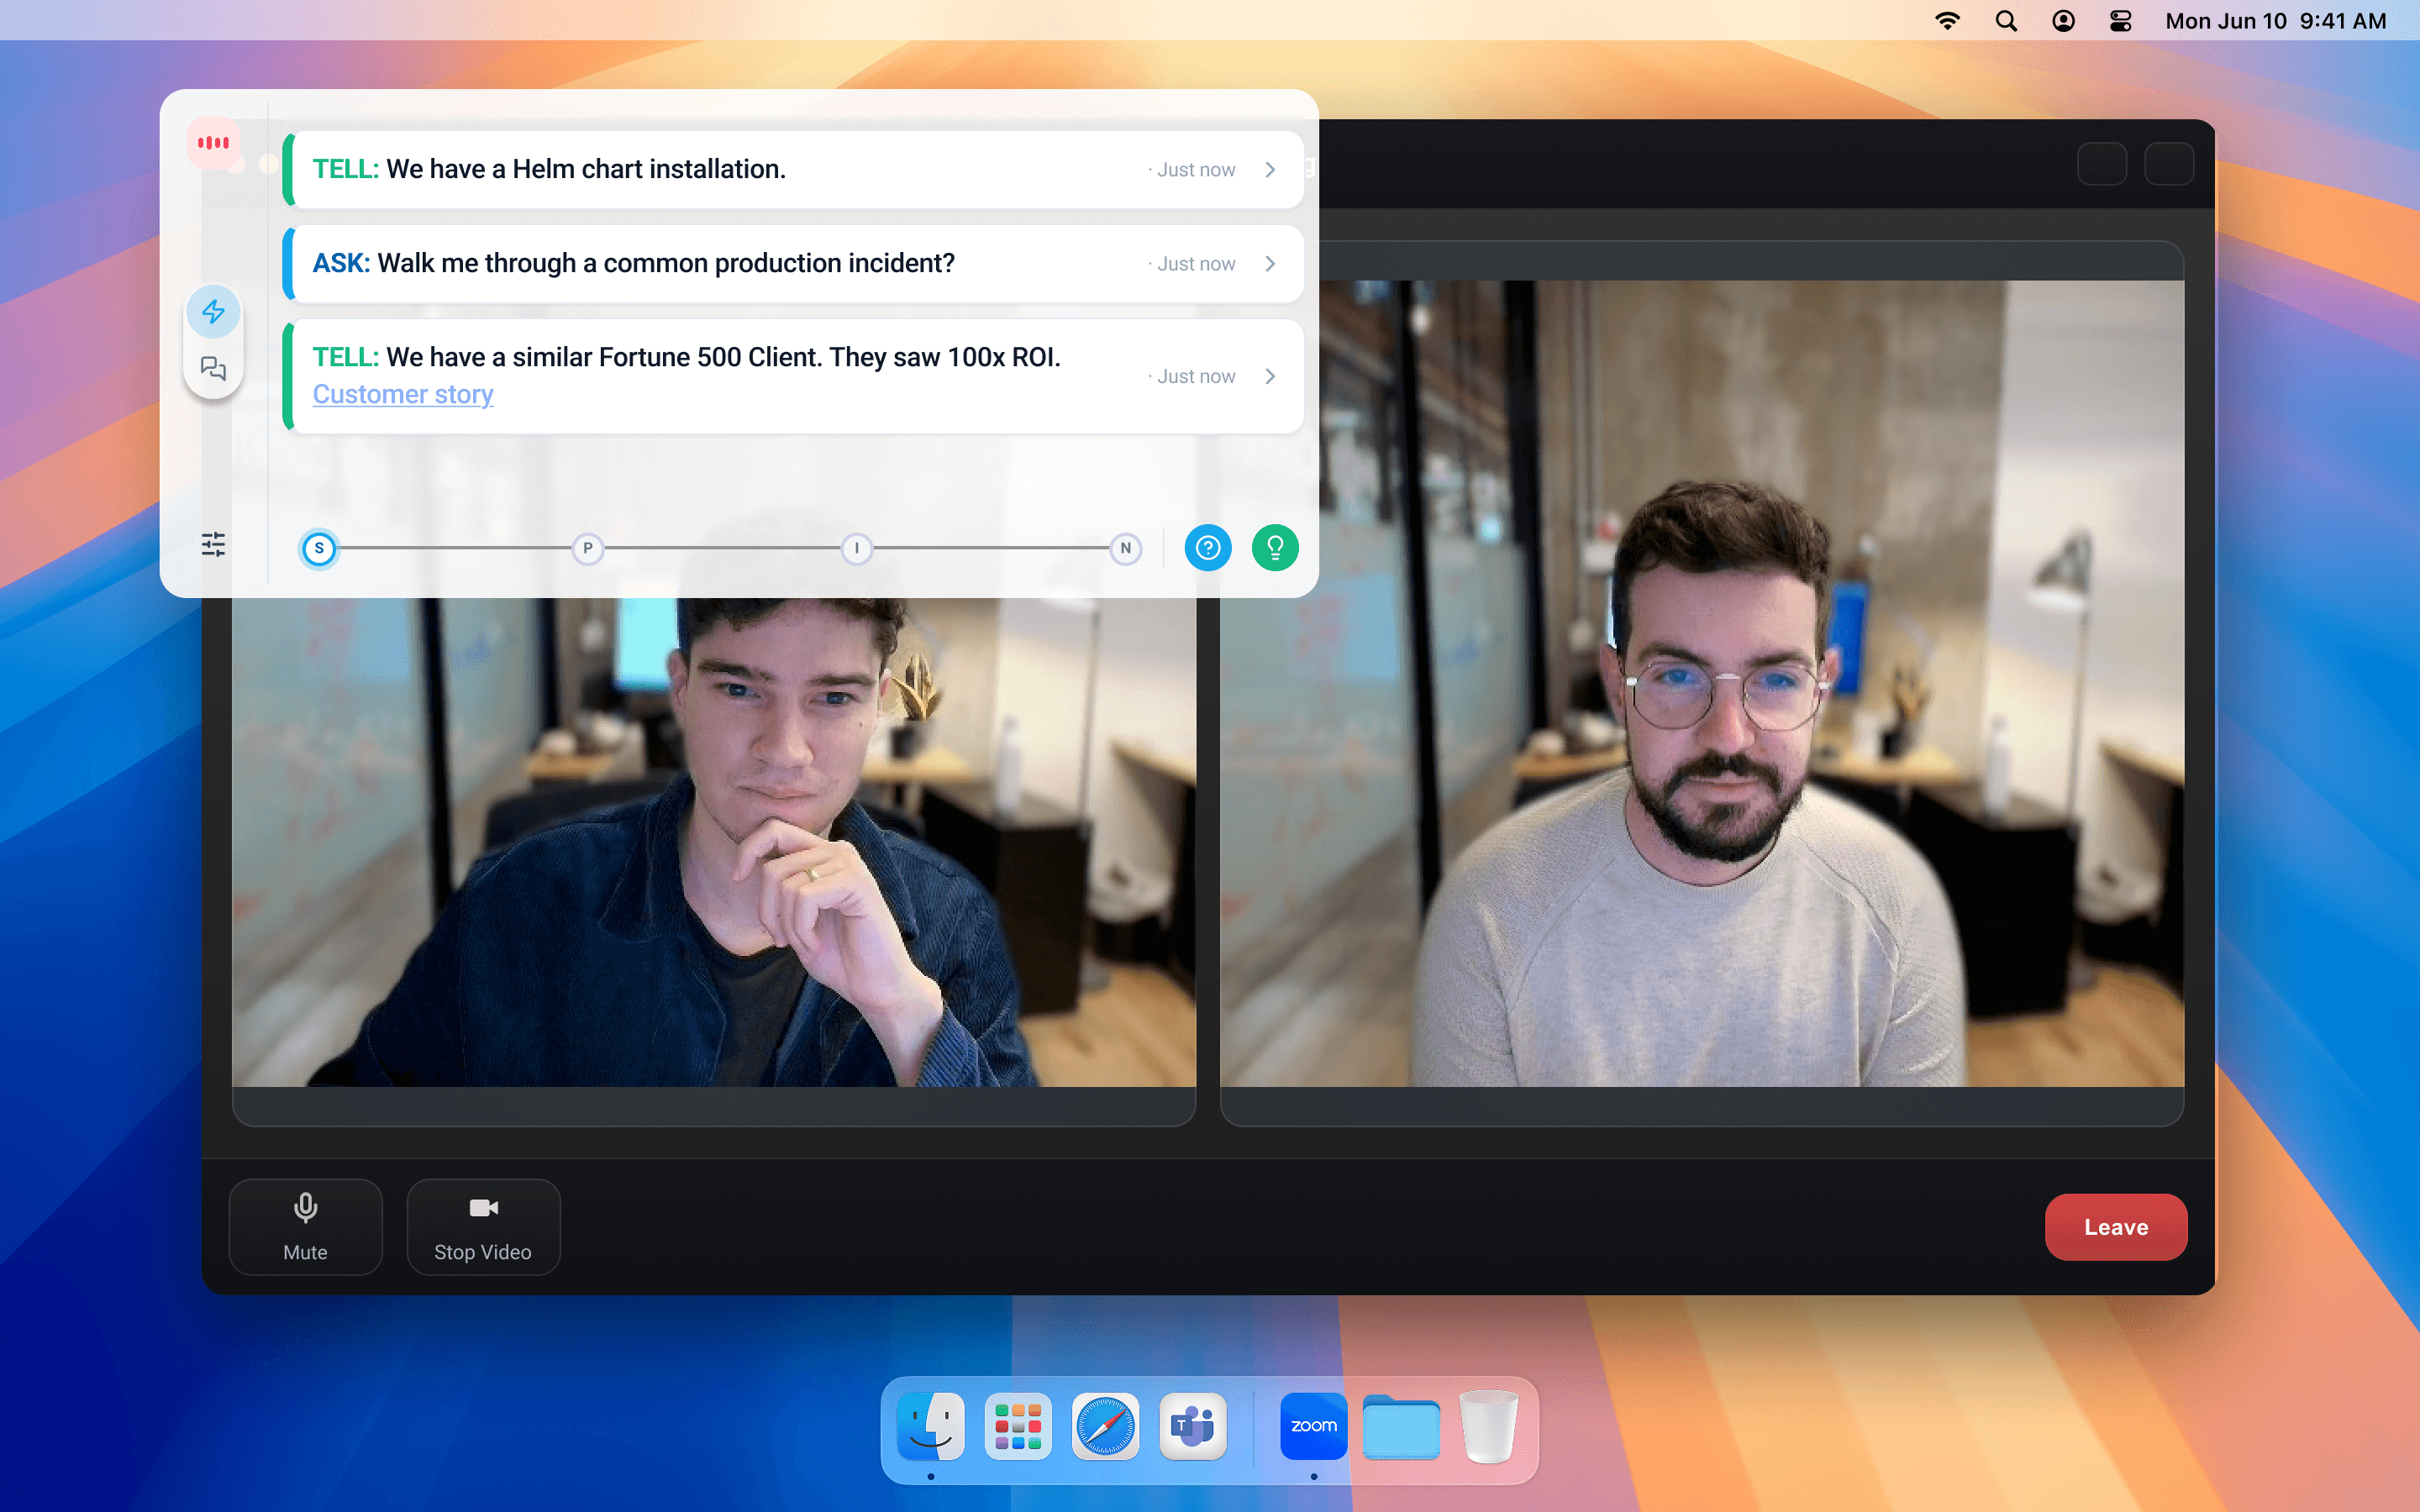
Task: Select the lightning bolt suggestions icon
Action: [x=213, y=312]
